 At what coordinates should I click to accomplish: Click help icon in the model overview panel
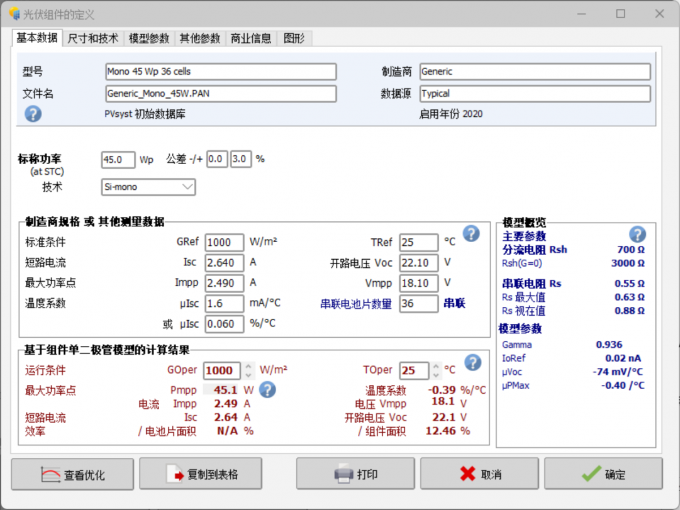click(638, 235)
